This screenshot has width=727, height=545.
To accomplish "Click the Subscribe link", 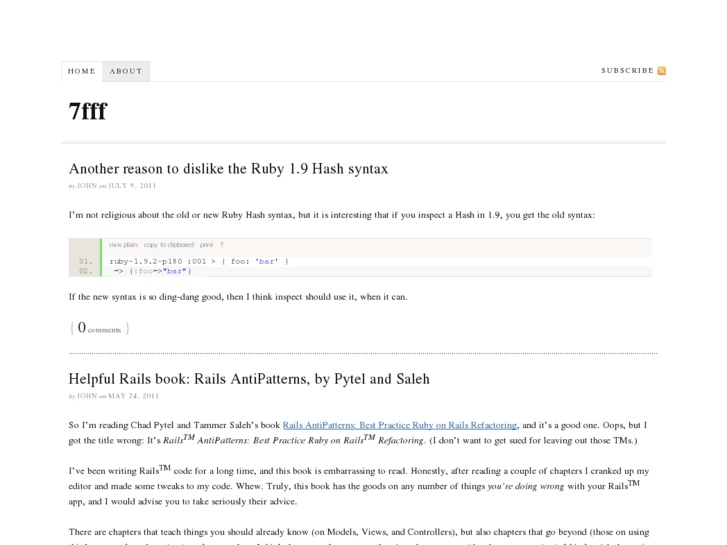I will (x=627, y=71).
